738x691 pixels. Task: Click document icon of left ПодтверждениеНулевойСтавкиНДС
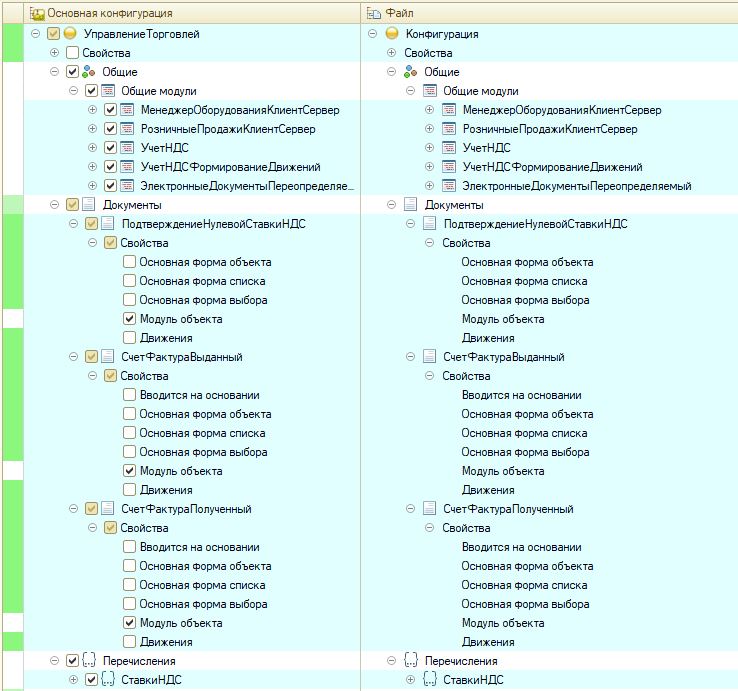[x=108, y=224]
